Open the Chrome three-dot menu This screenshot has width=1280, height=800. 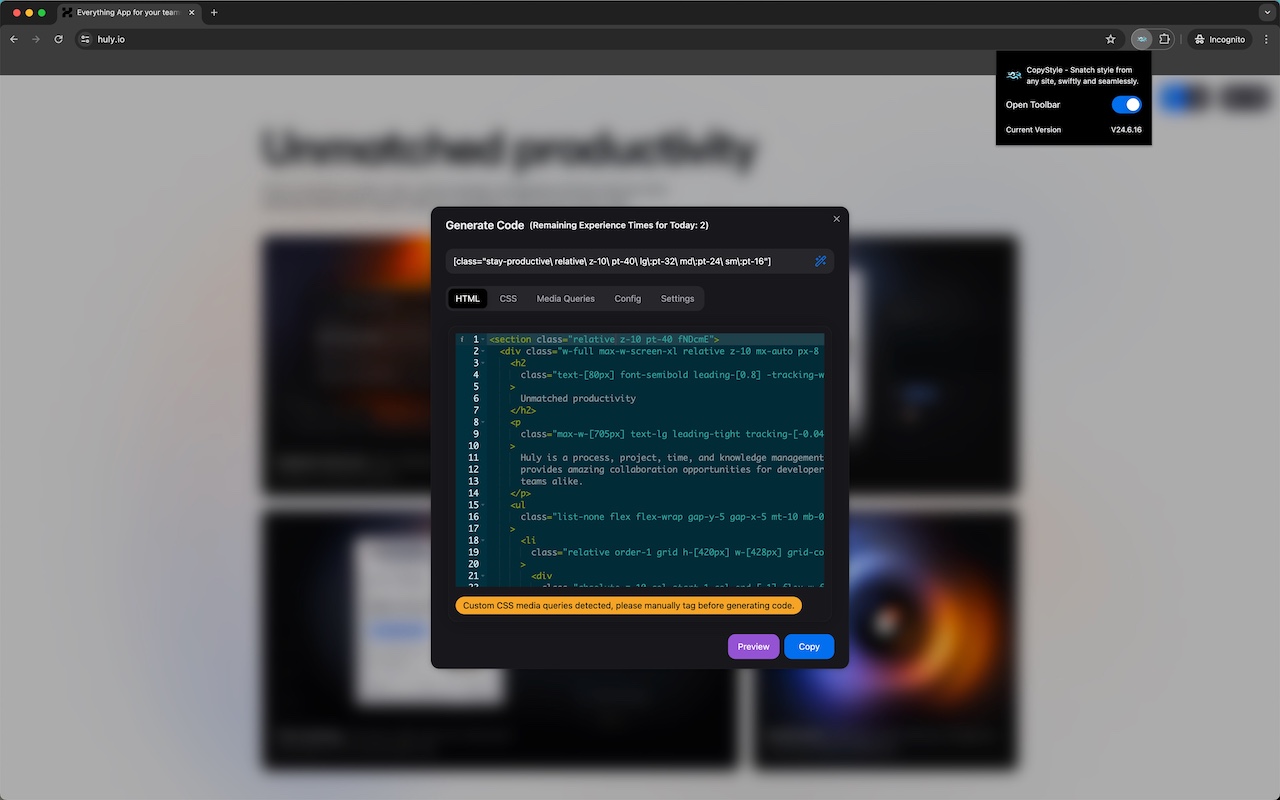[1264, 39]
